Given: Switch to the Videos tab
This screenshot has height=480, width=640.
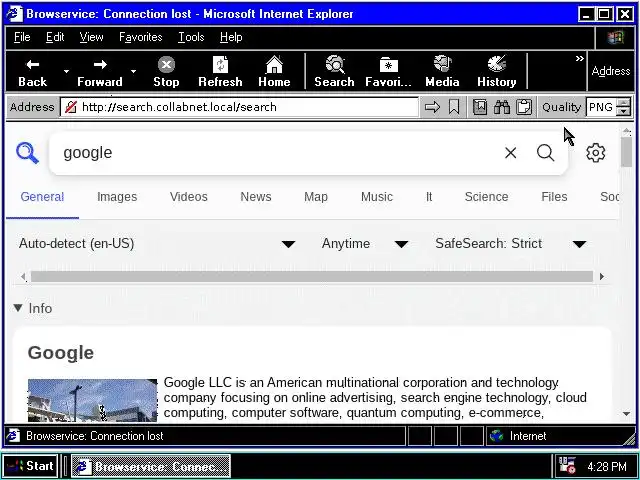Looking at the screenshot, I should pyautogui.click(x=189, y=197).
